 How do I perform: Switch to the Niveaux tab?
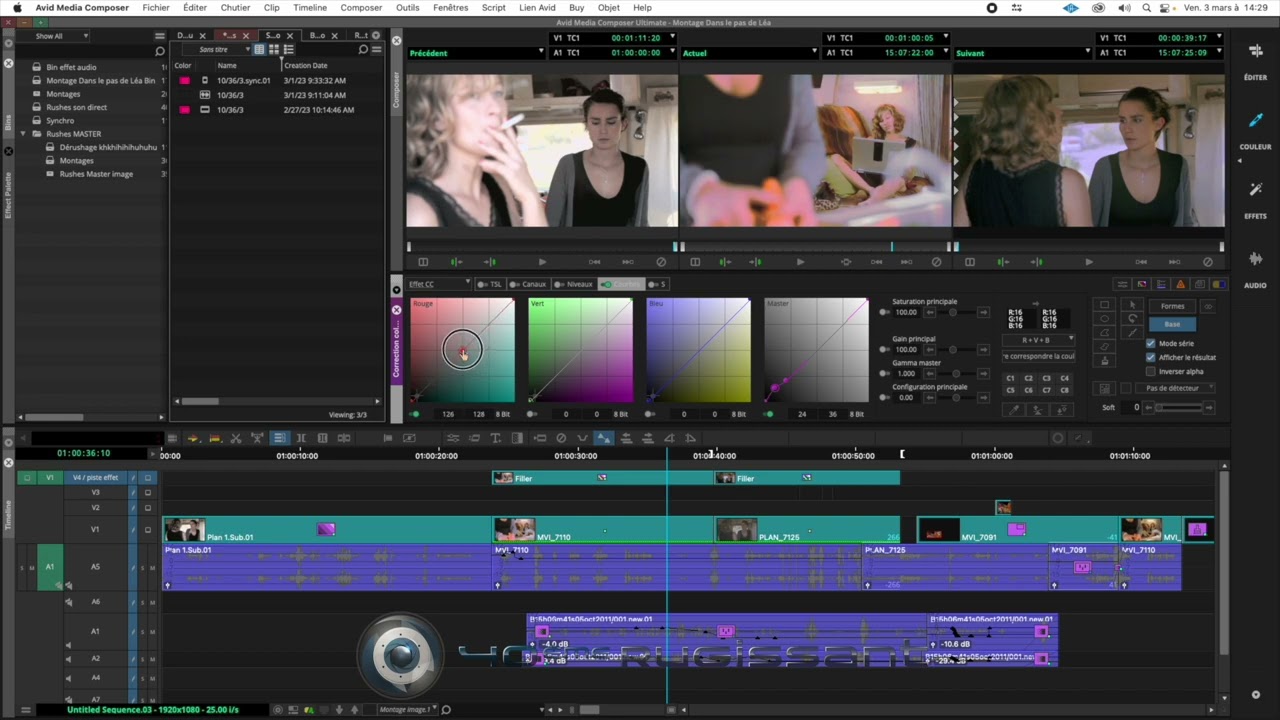pos(575,284)
